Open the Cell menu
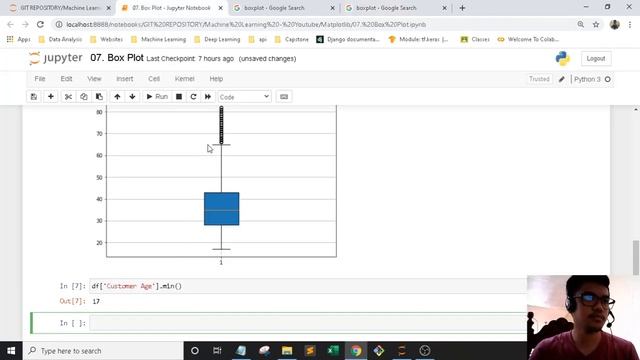Viewport: 640px width, 360px height. click(x=154, y=79)
